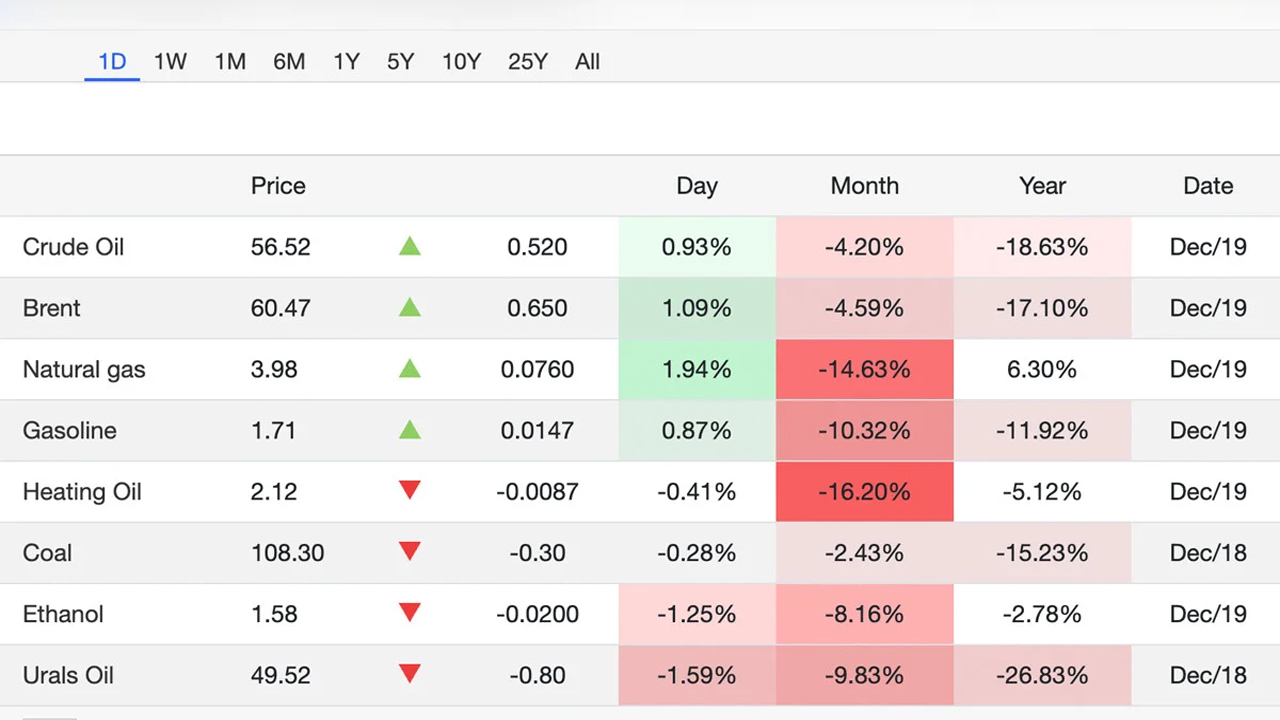Image resolution: width=1280 pixels, height=720 pixels.
Task: Sort table by Price column header
Action: [x=278, y=186]
